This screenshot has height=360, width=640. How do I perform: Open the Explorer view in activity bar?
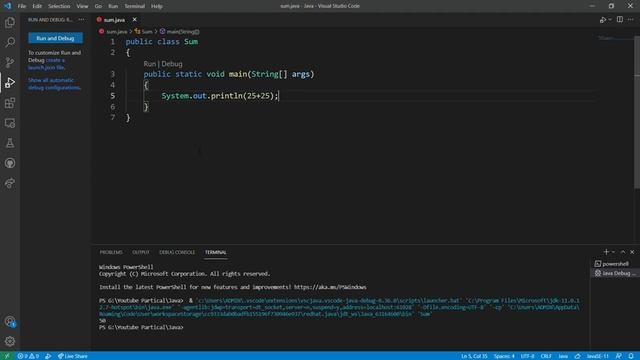pos(10,22)
